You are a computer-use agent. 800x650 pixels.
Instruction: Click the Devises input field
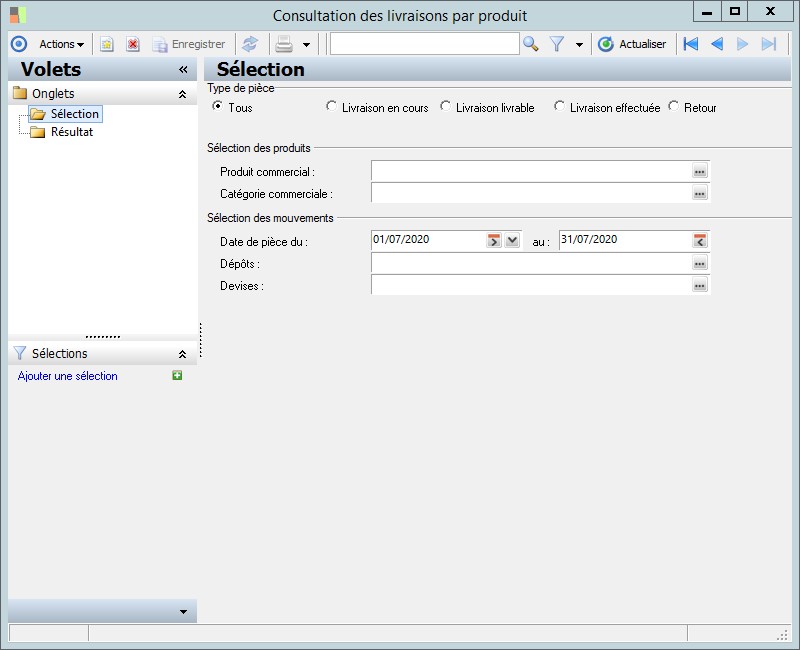click(x=531, y=285)
